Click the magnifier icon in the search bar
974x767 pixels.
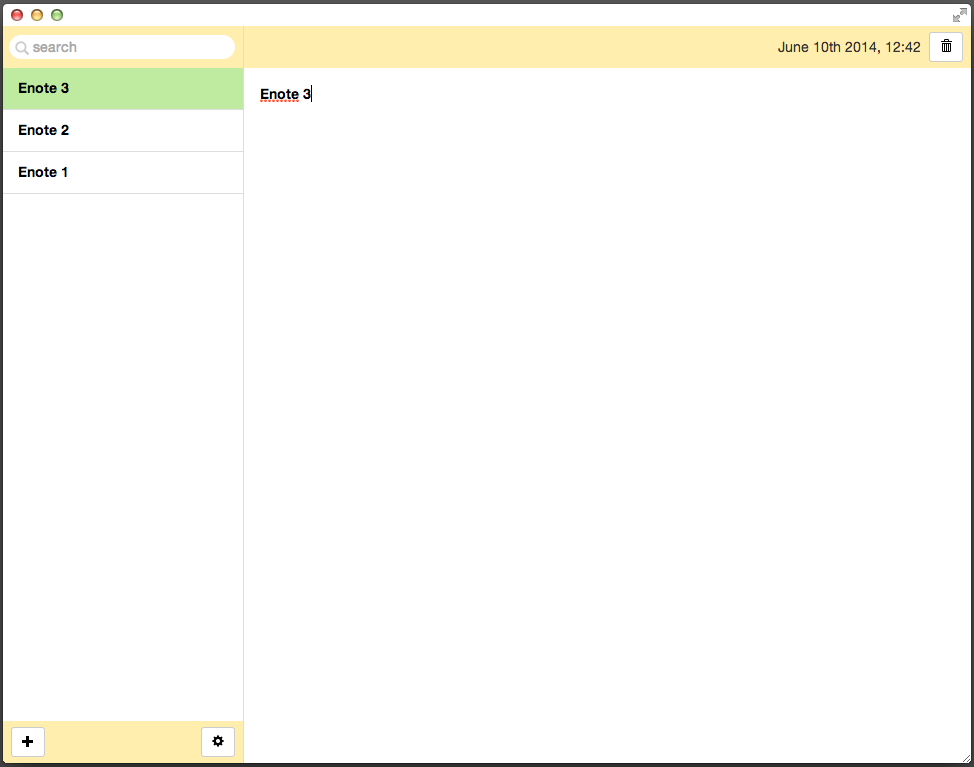click(21, 47)
